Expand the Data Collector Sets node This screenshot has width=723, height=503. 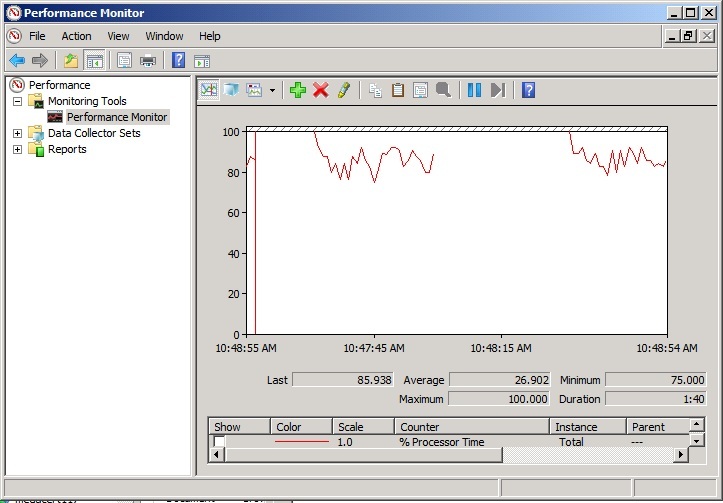point(17,133)
